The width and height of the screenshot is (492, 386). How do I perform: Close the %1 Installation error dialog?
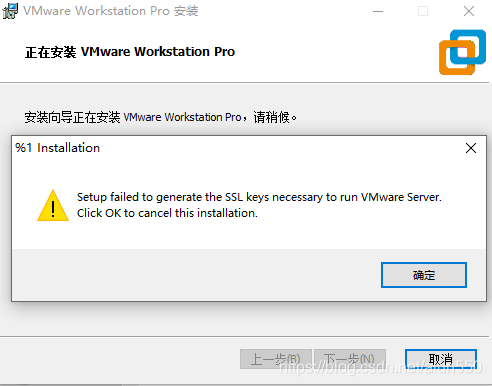click(x=471, y=148)
